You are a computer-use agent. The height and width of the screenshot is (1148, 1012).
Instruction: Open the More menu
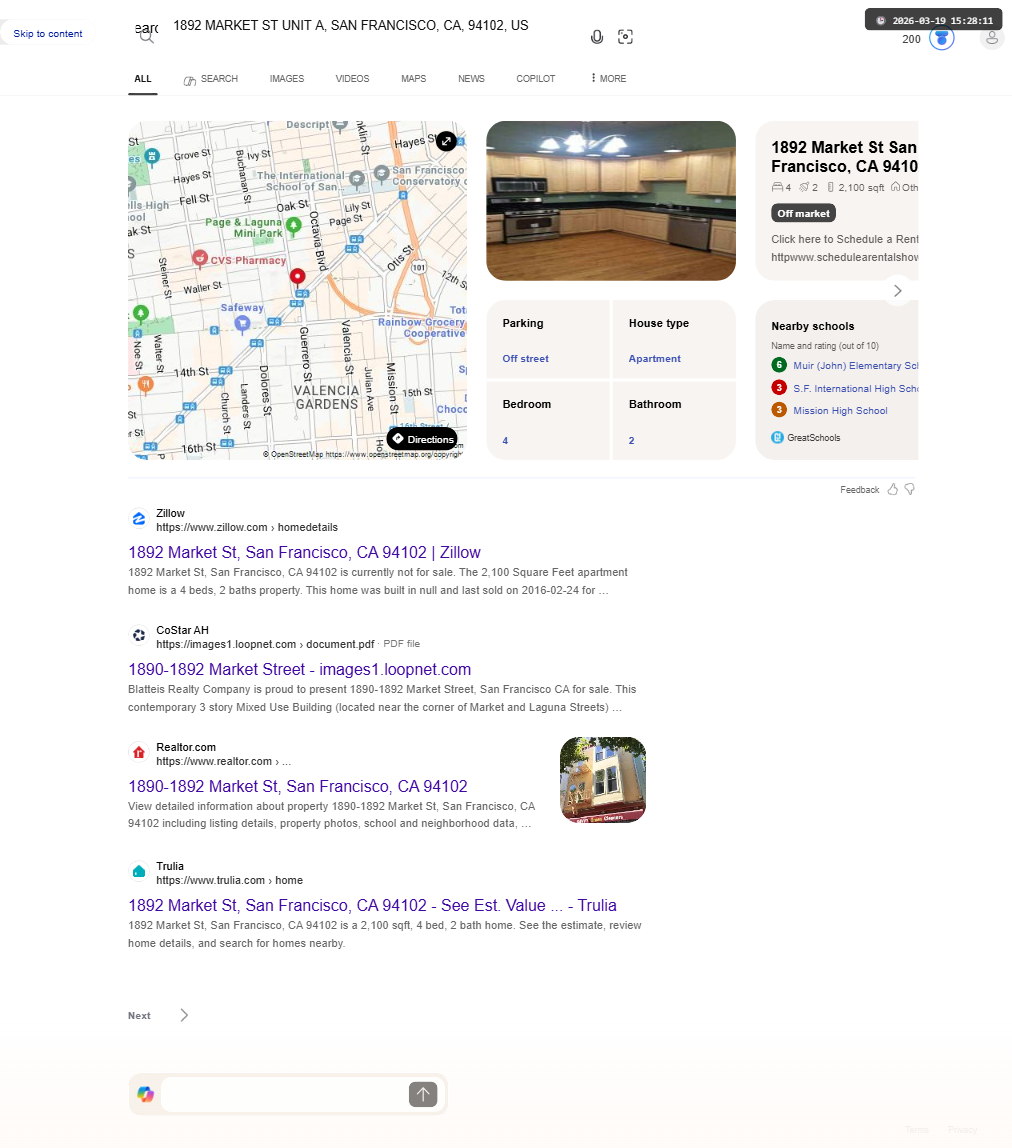coord(609,78)
